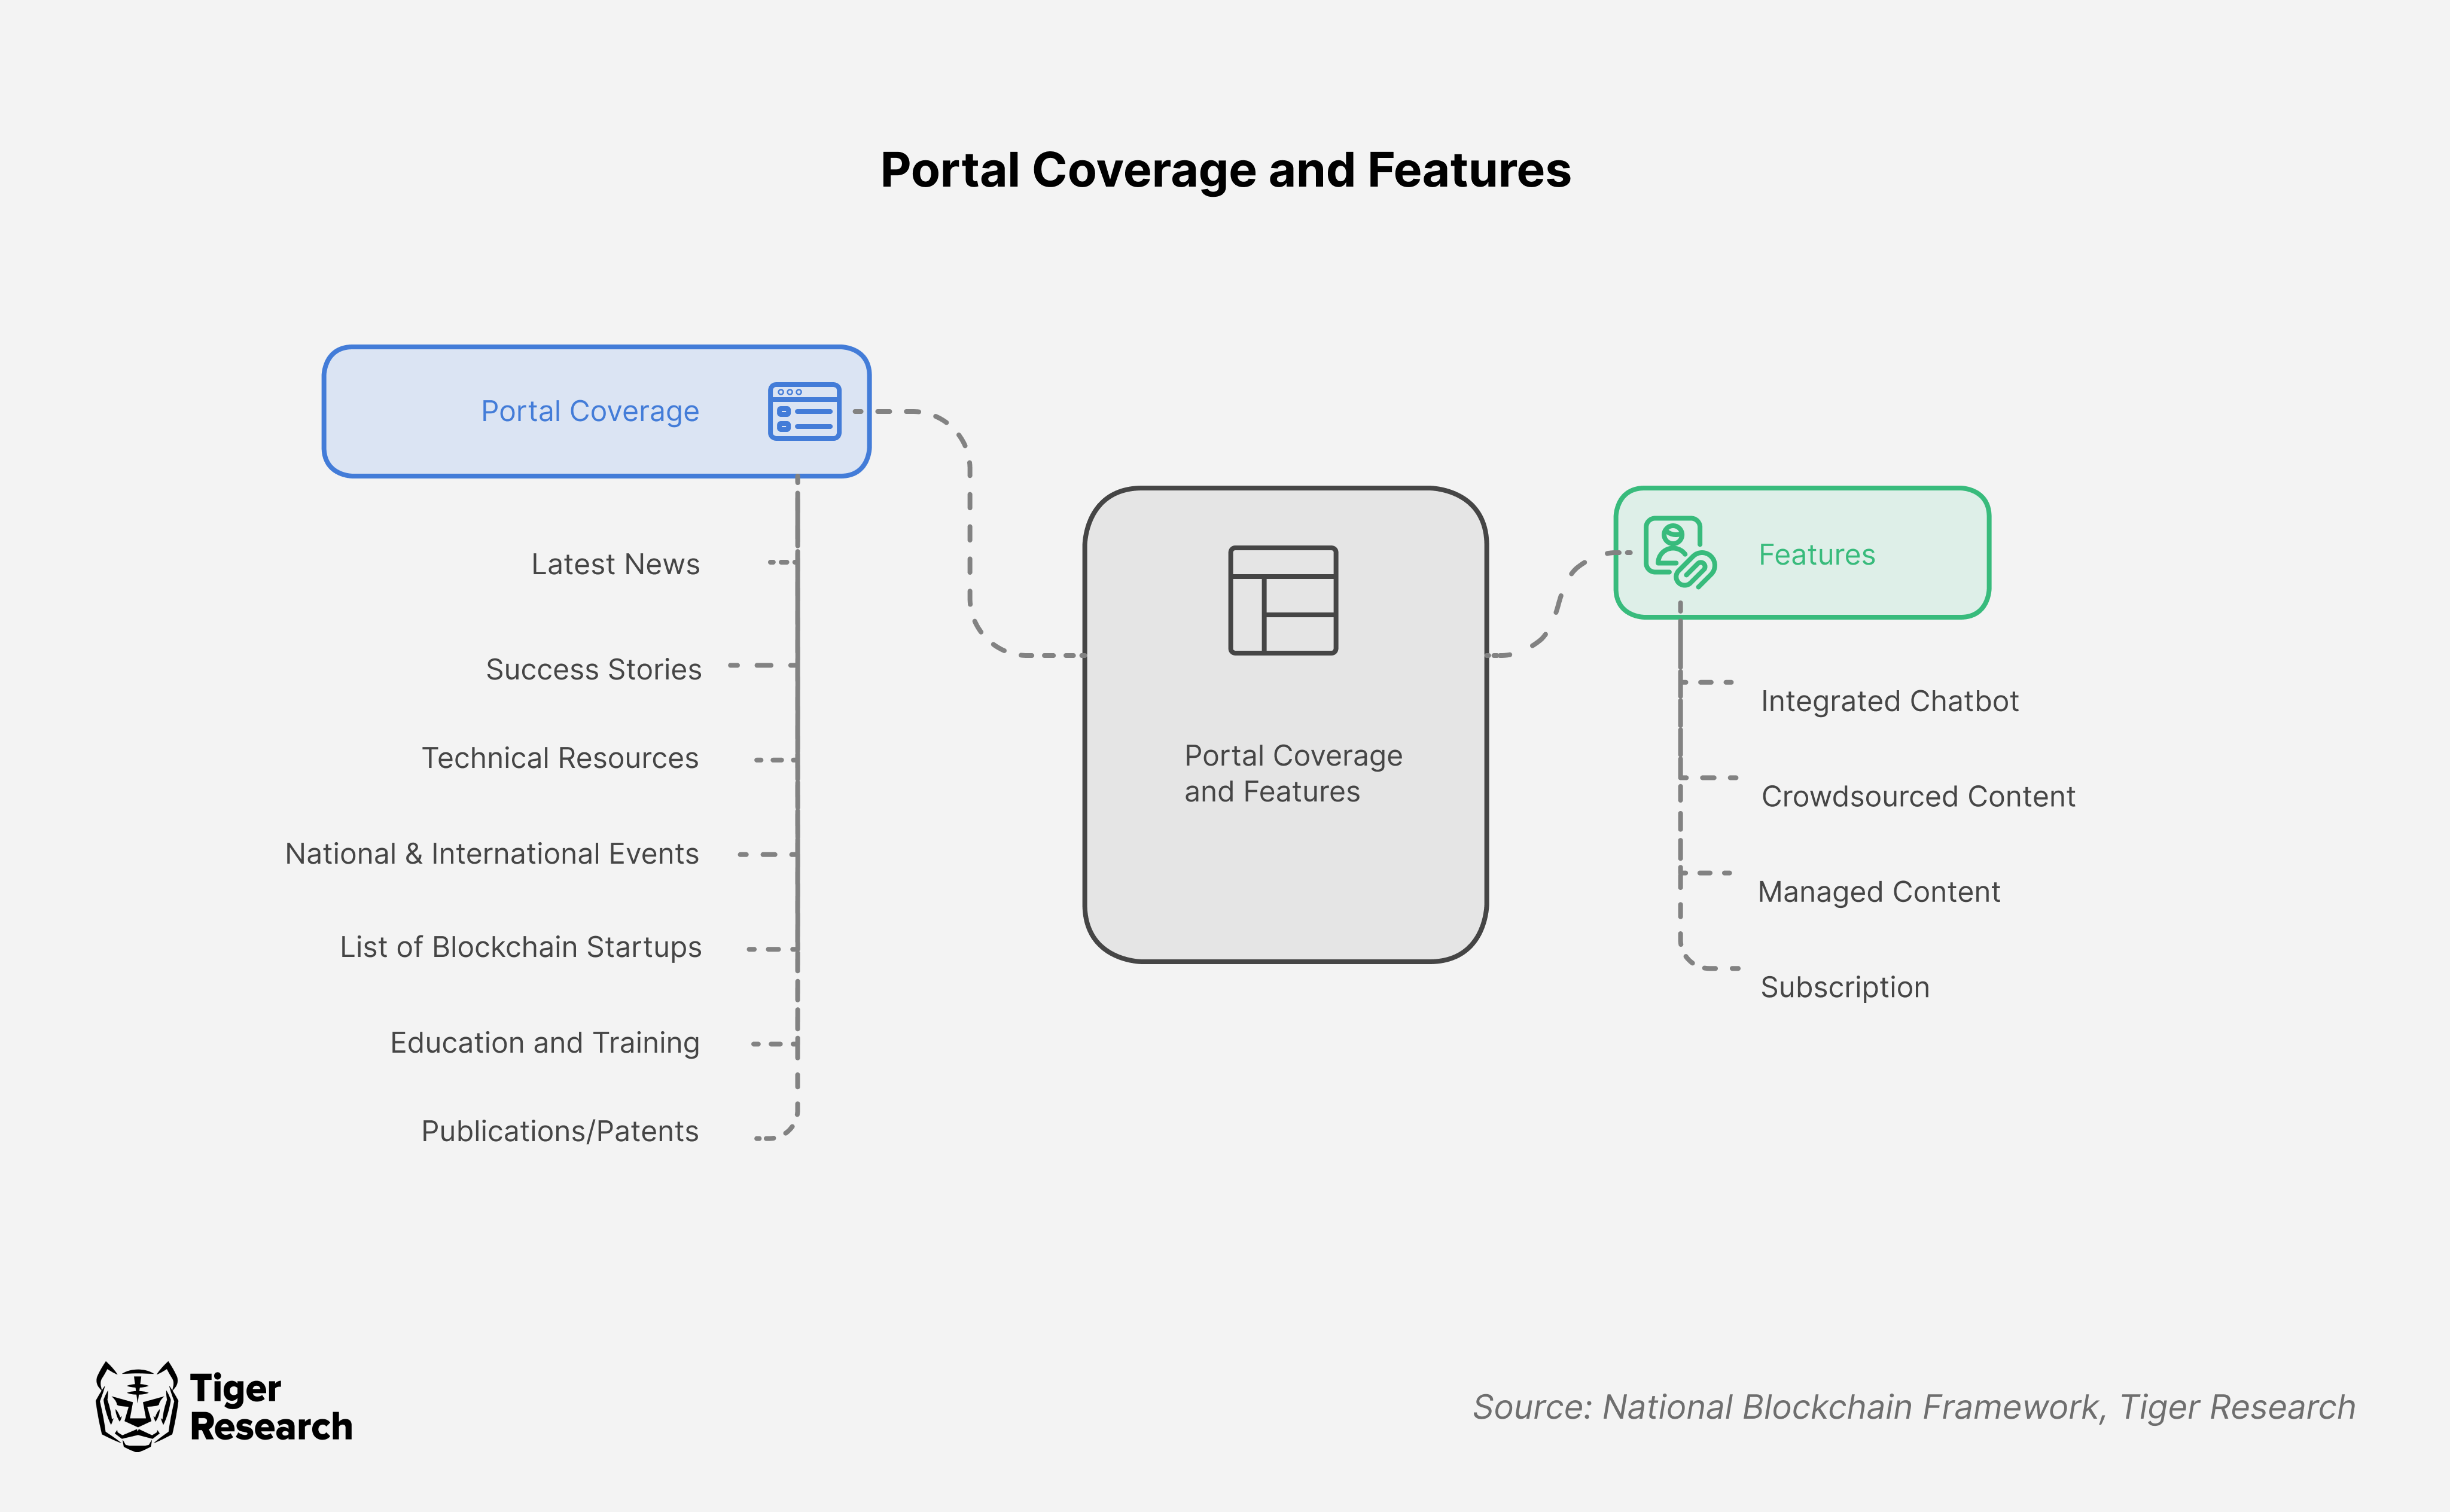
Task: Click the layout grid icon in the central node
Action: pos(1283,602)
